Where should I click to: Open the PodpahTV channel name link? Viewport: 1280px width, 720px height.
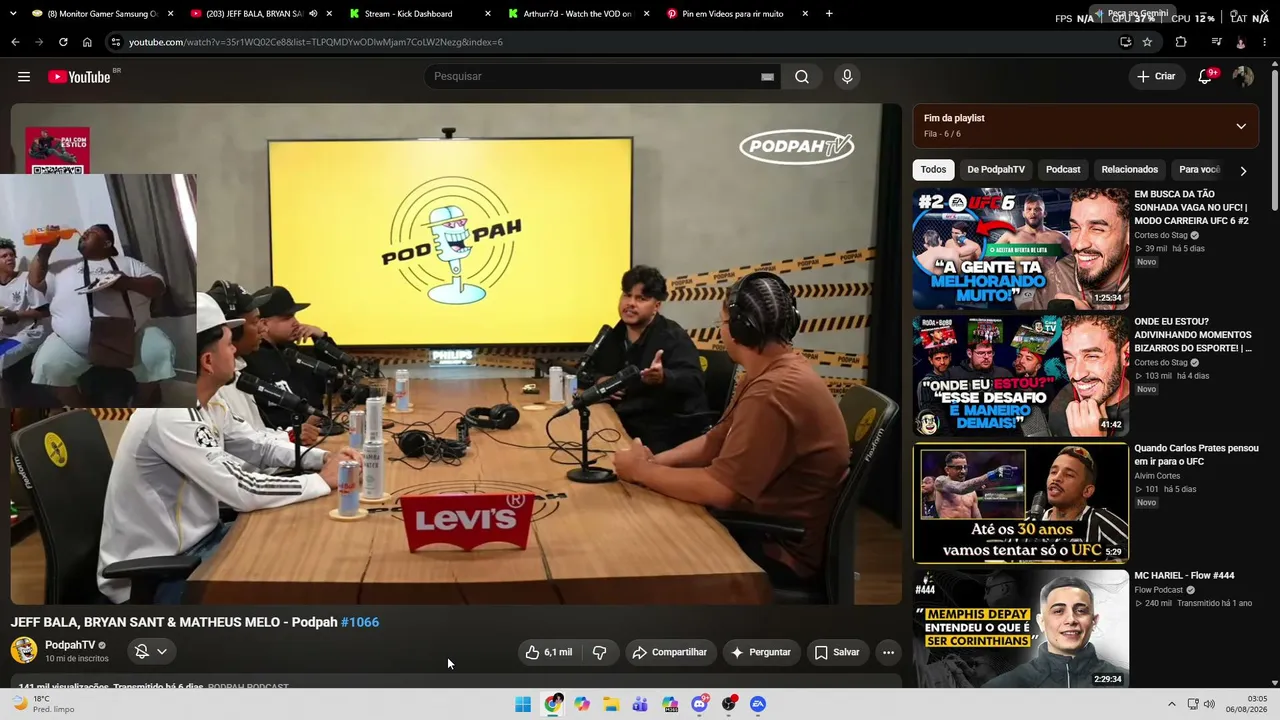click(x=70, y=645)
